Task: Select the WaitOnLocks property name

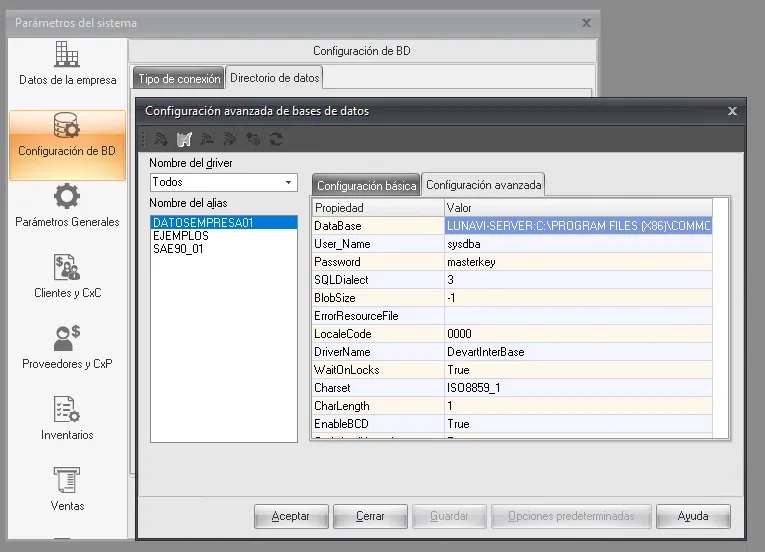Action: click(378, 370)
